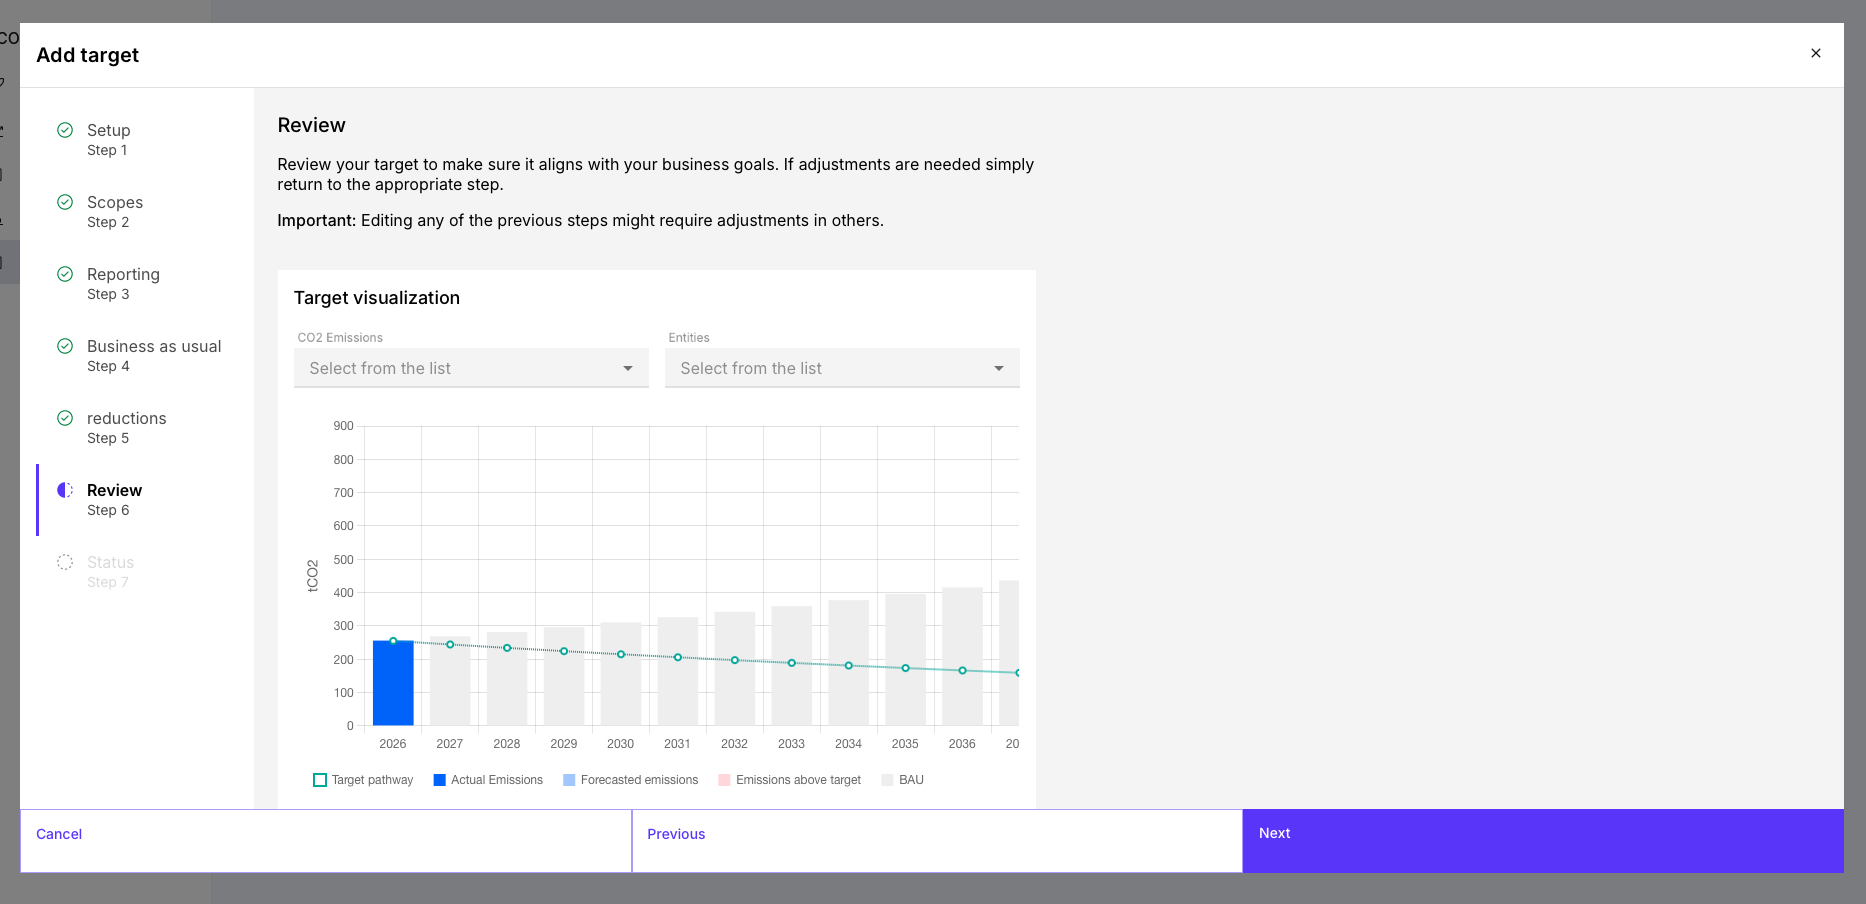Click the Entities dropdown arrow
Viewport: 1866px width, 904px height.
tap(998, 368)
